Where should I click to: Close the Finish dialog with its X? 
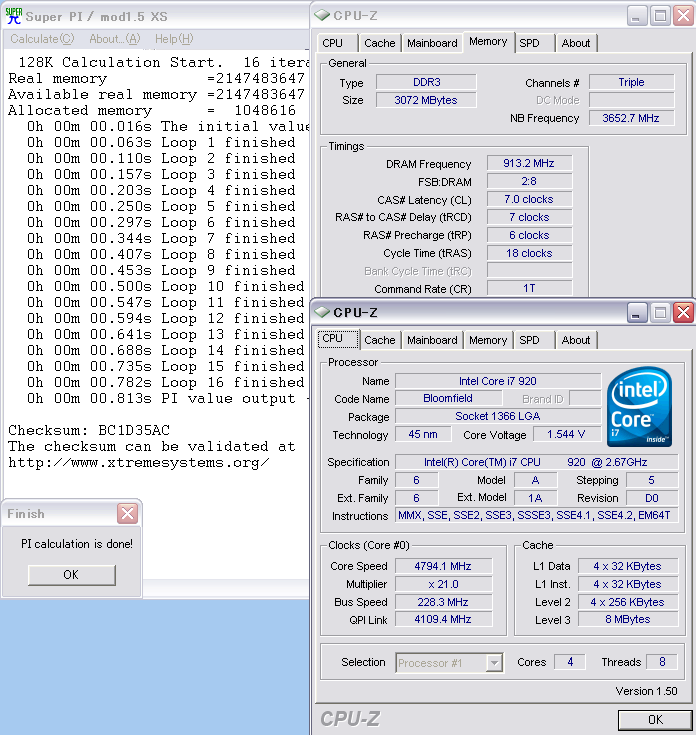(x=127, y=514)
